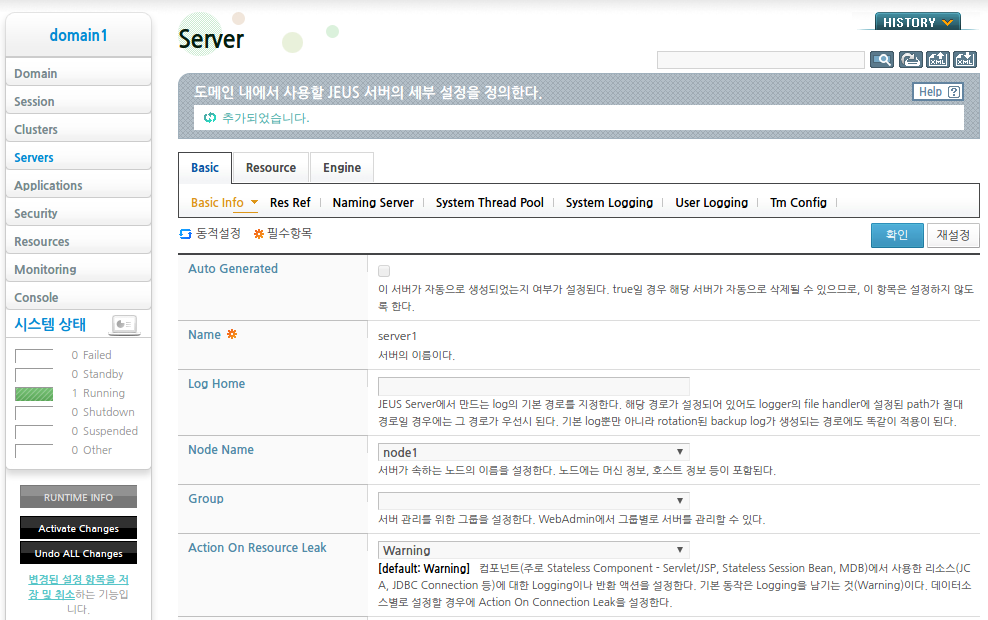Select the Basic Info sub-menu
Screen dimensions: 988x620
click(217, 202)
